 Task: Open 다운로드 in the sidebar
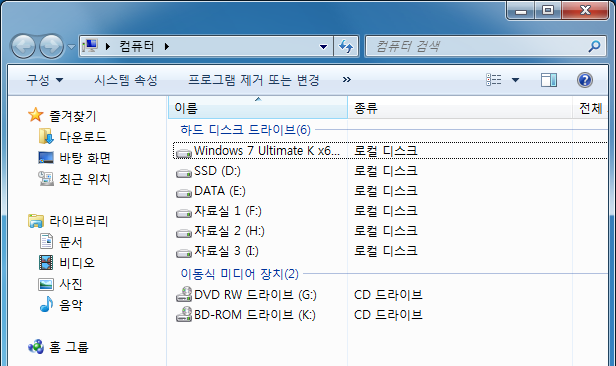(x=83, y=137)
